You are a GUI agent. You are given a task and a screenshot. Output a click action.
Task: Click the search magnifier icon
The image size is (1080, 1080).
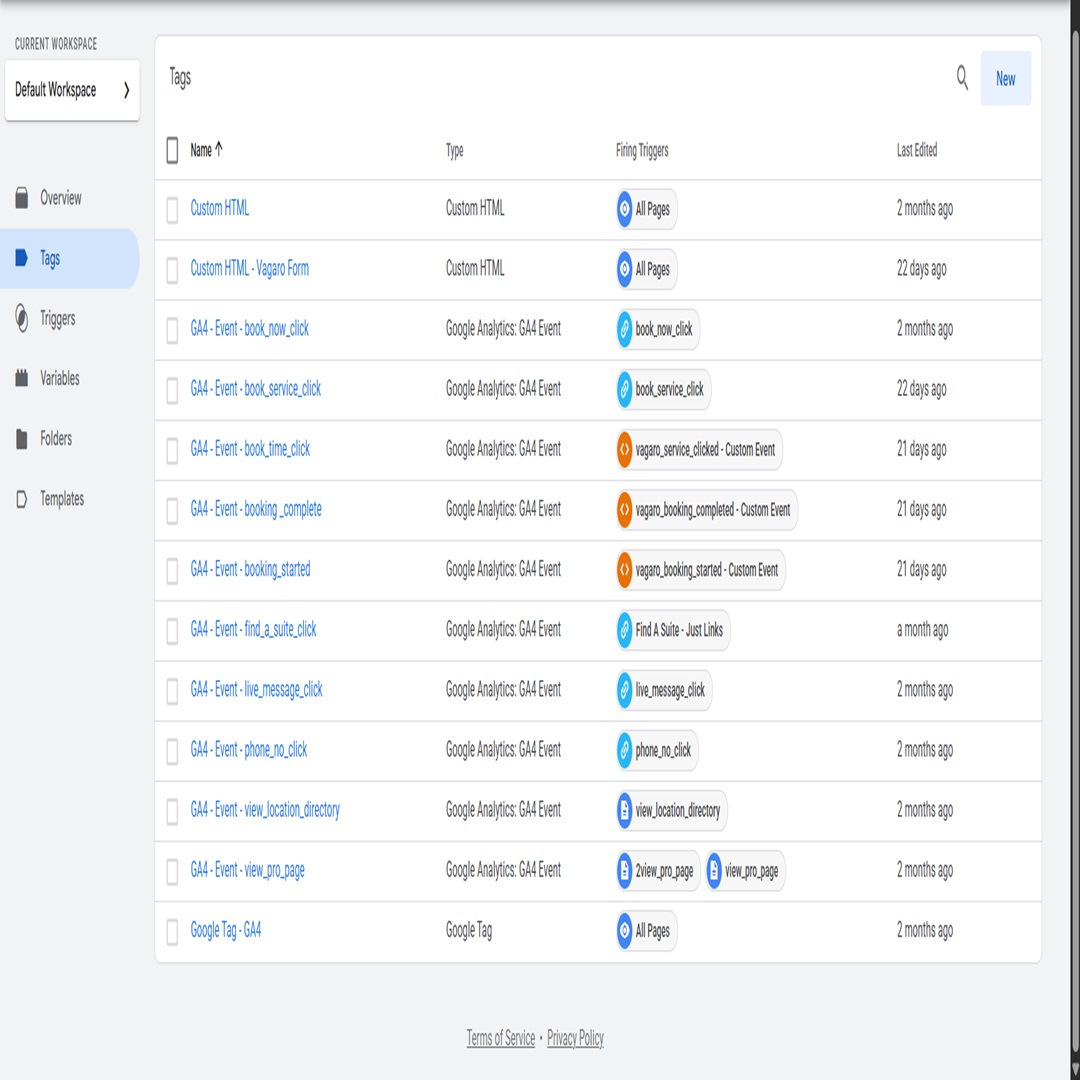tap(961, 78)
